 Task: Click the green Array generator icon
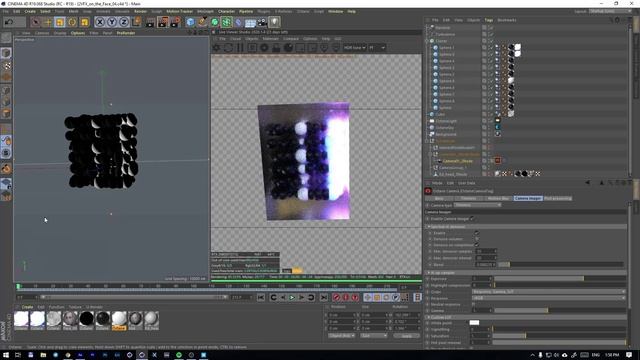[x=227, y=22]
